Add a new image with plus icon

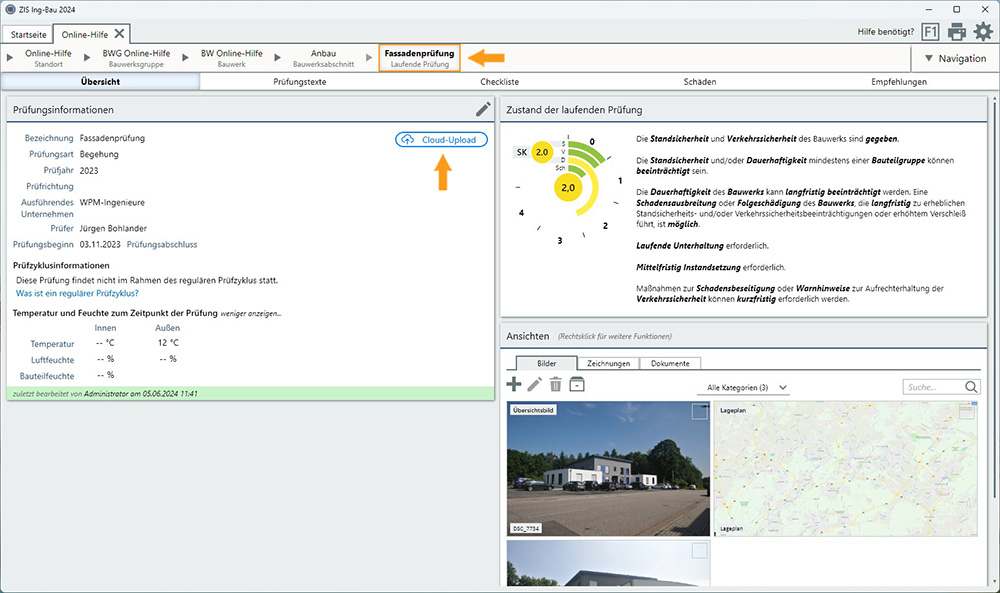point(514,385)
